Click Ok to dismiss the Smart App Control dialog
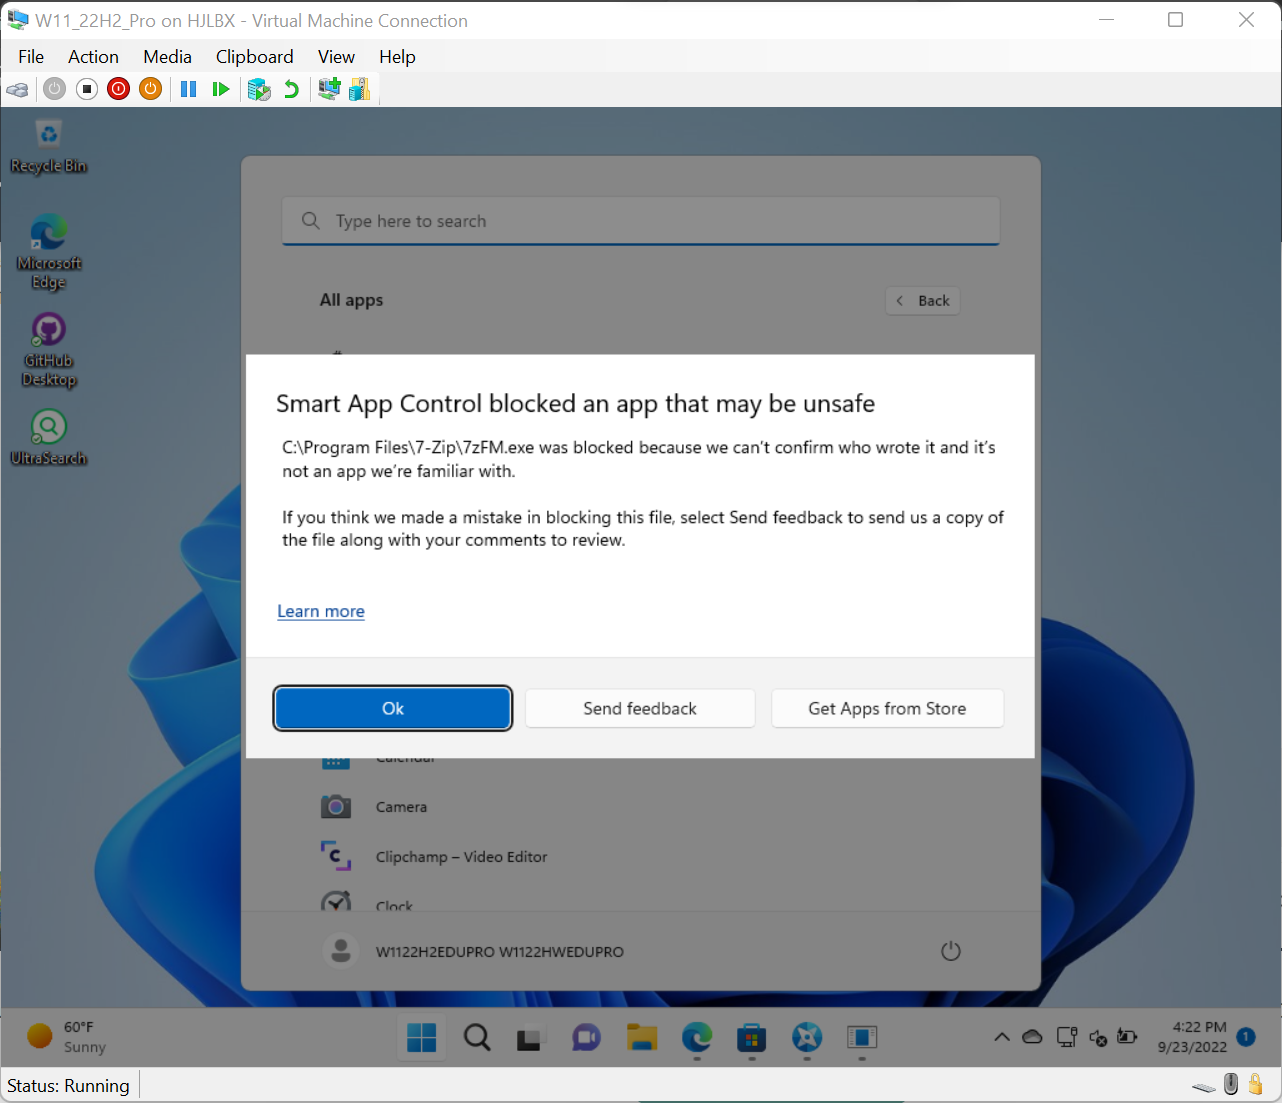The width and height of the screenshot is (1282, 1103). (x=393, y=708)
